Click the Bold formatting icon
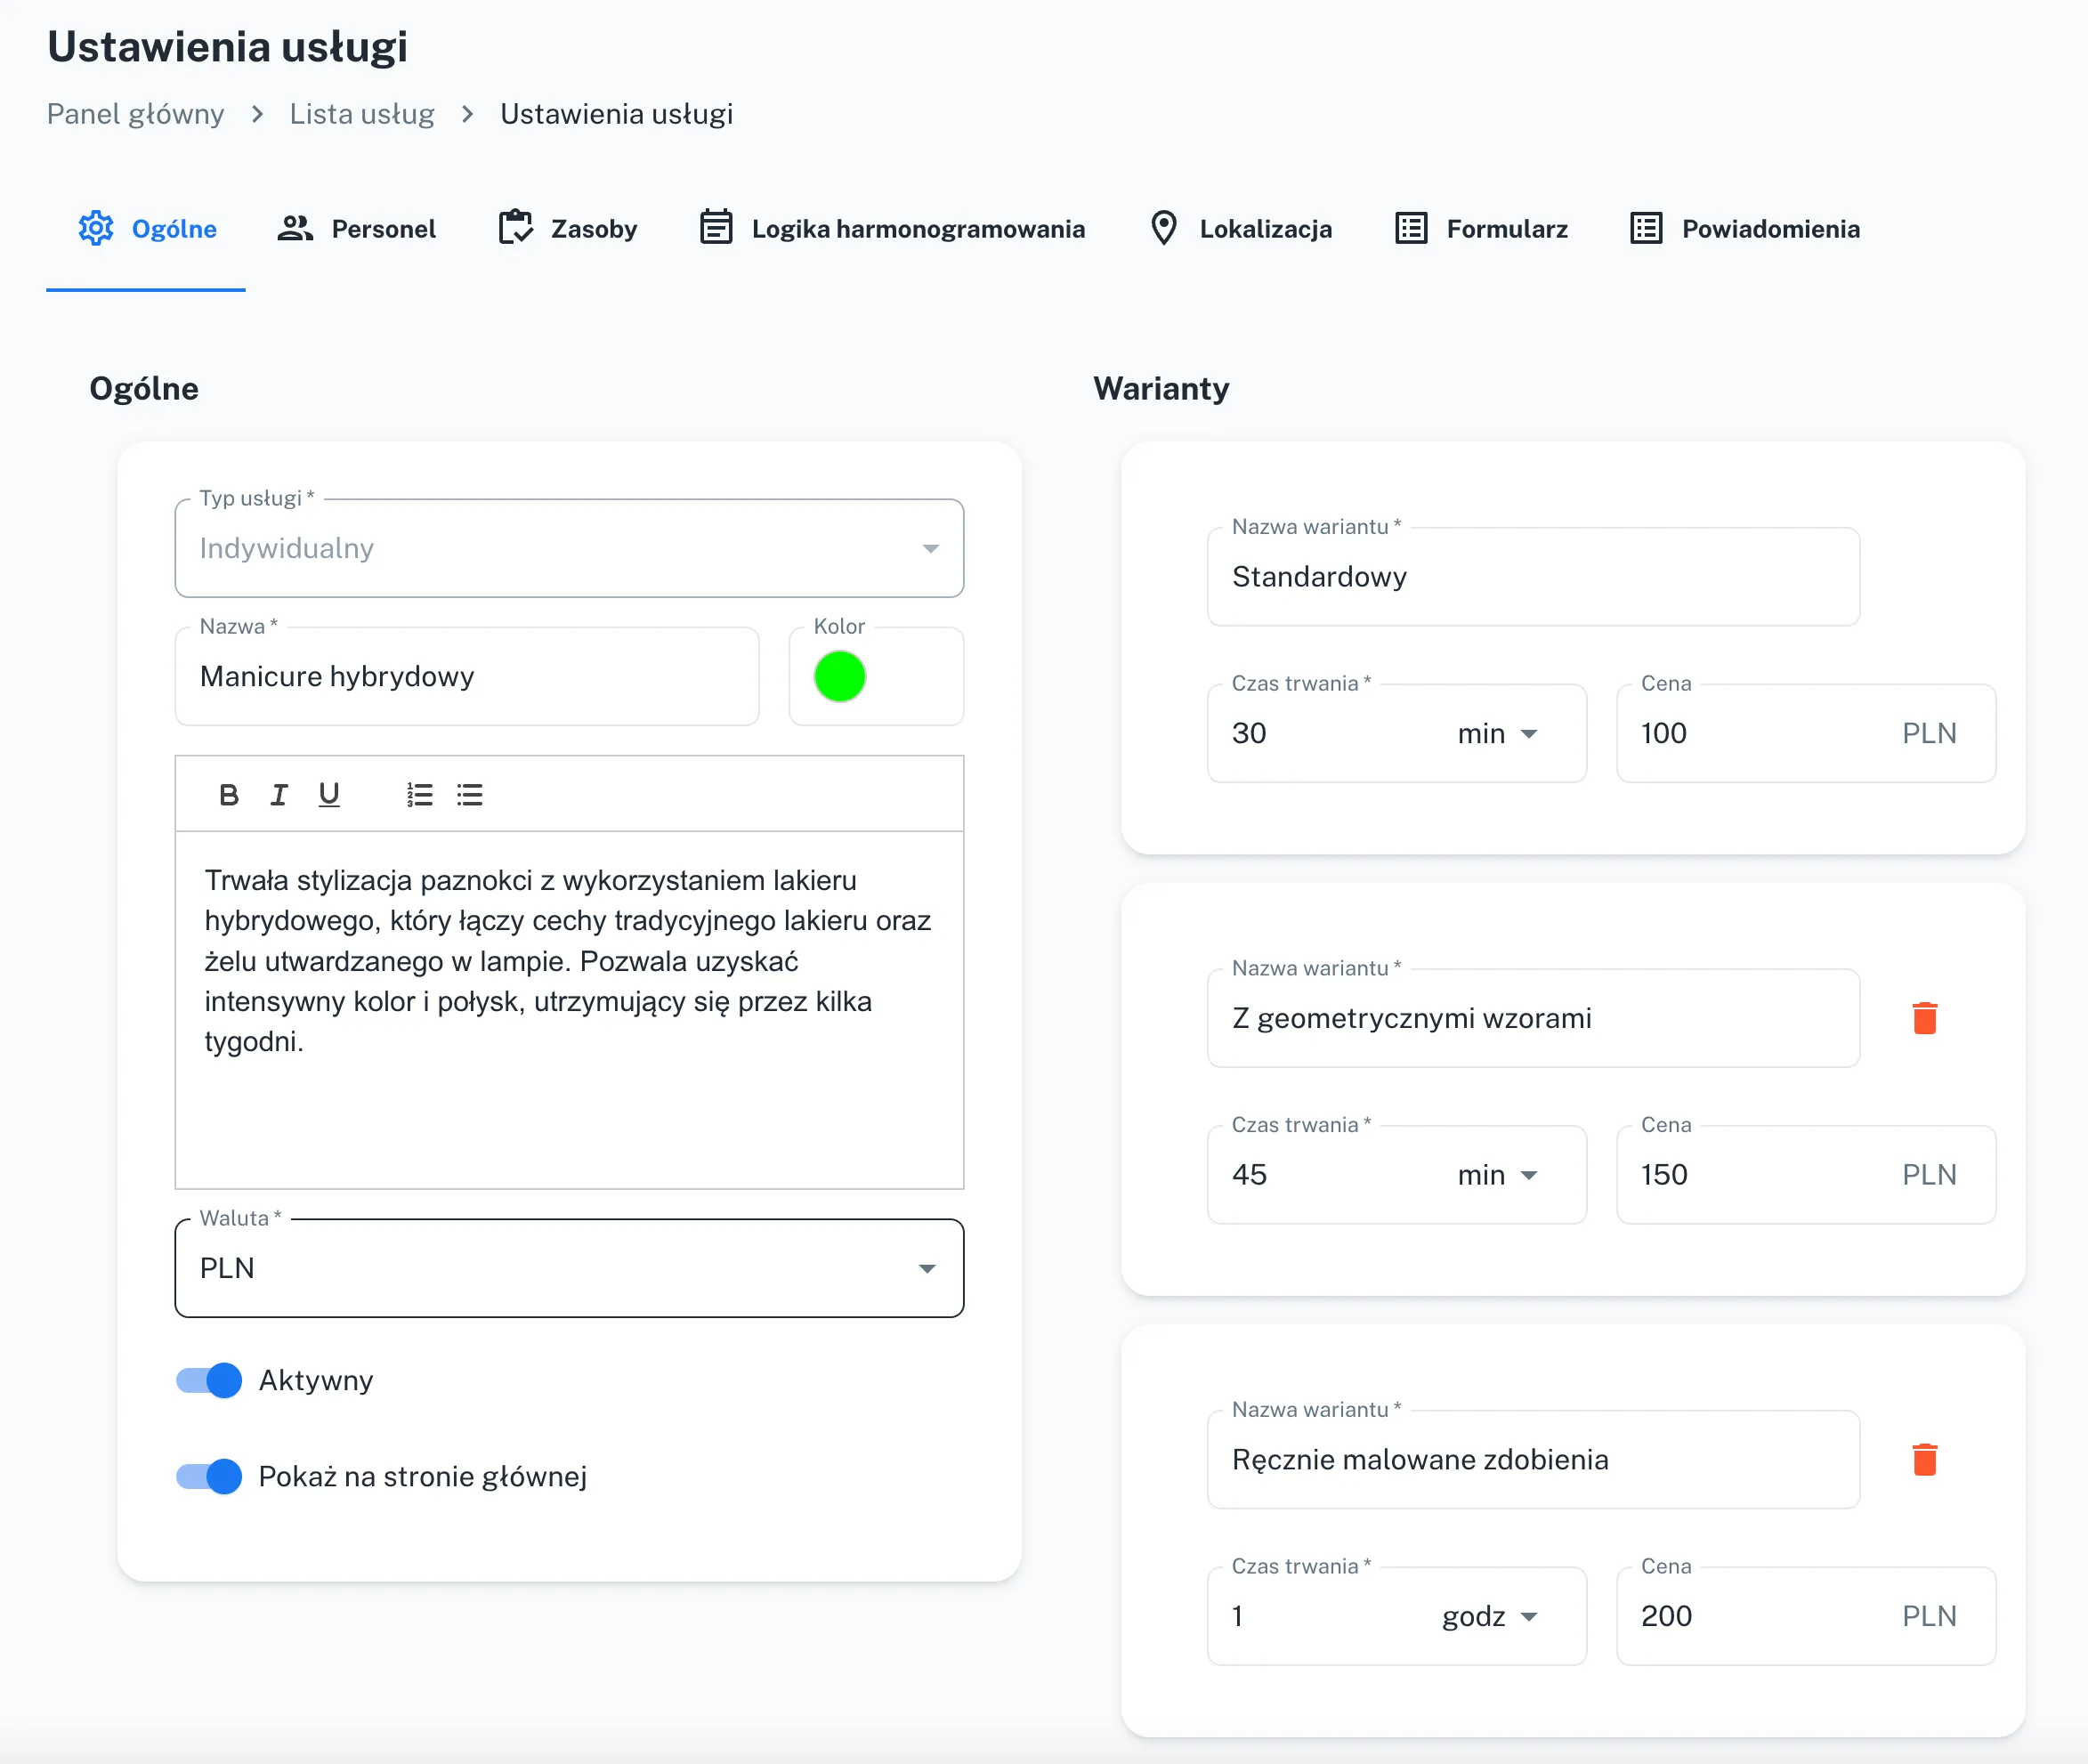 [228, 795]
